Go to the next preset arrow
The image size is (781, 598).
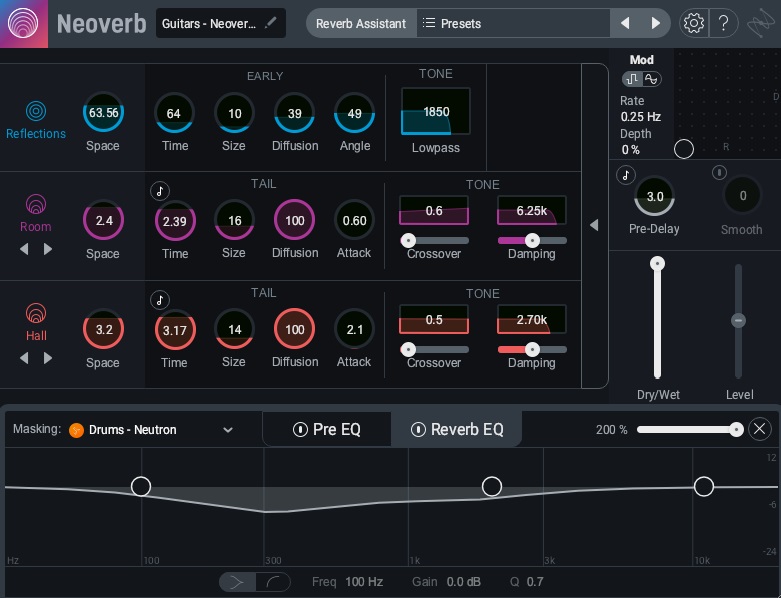pos(655,23)
